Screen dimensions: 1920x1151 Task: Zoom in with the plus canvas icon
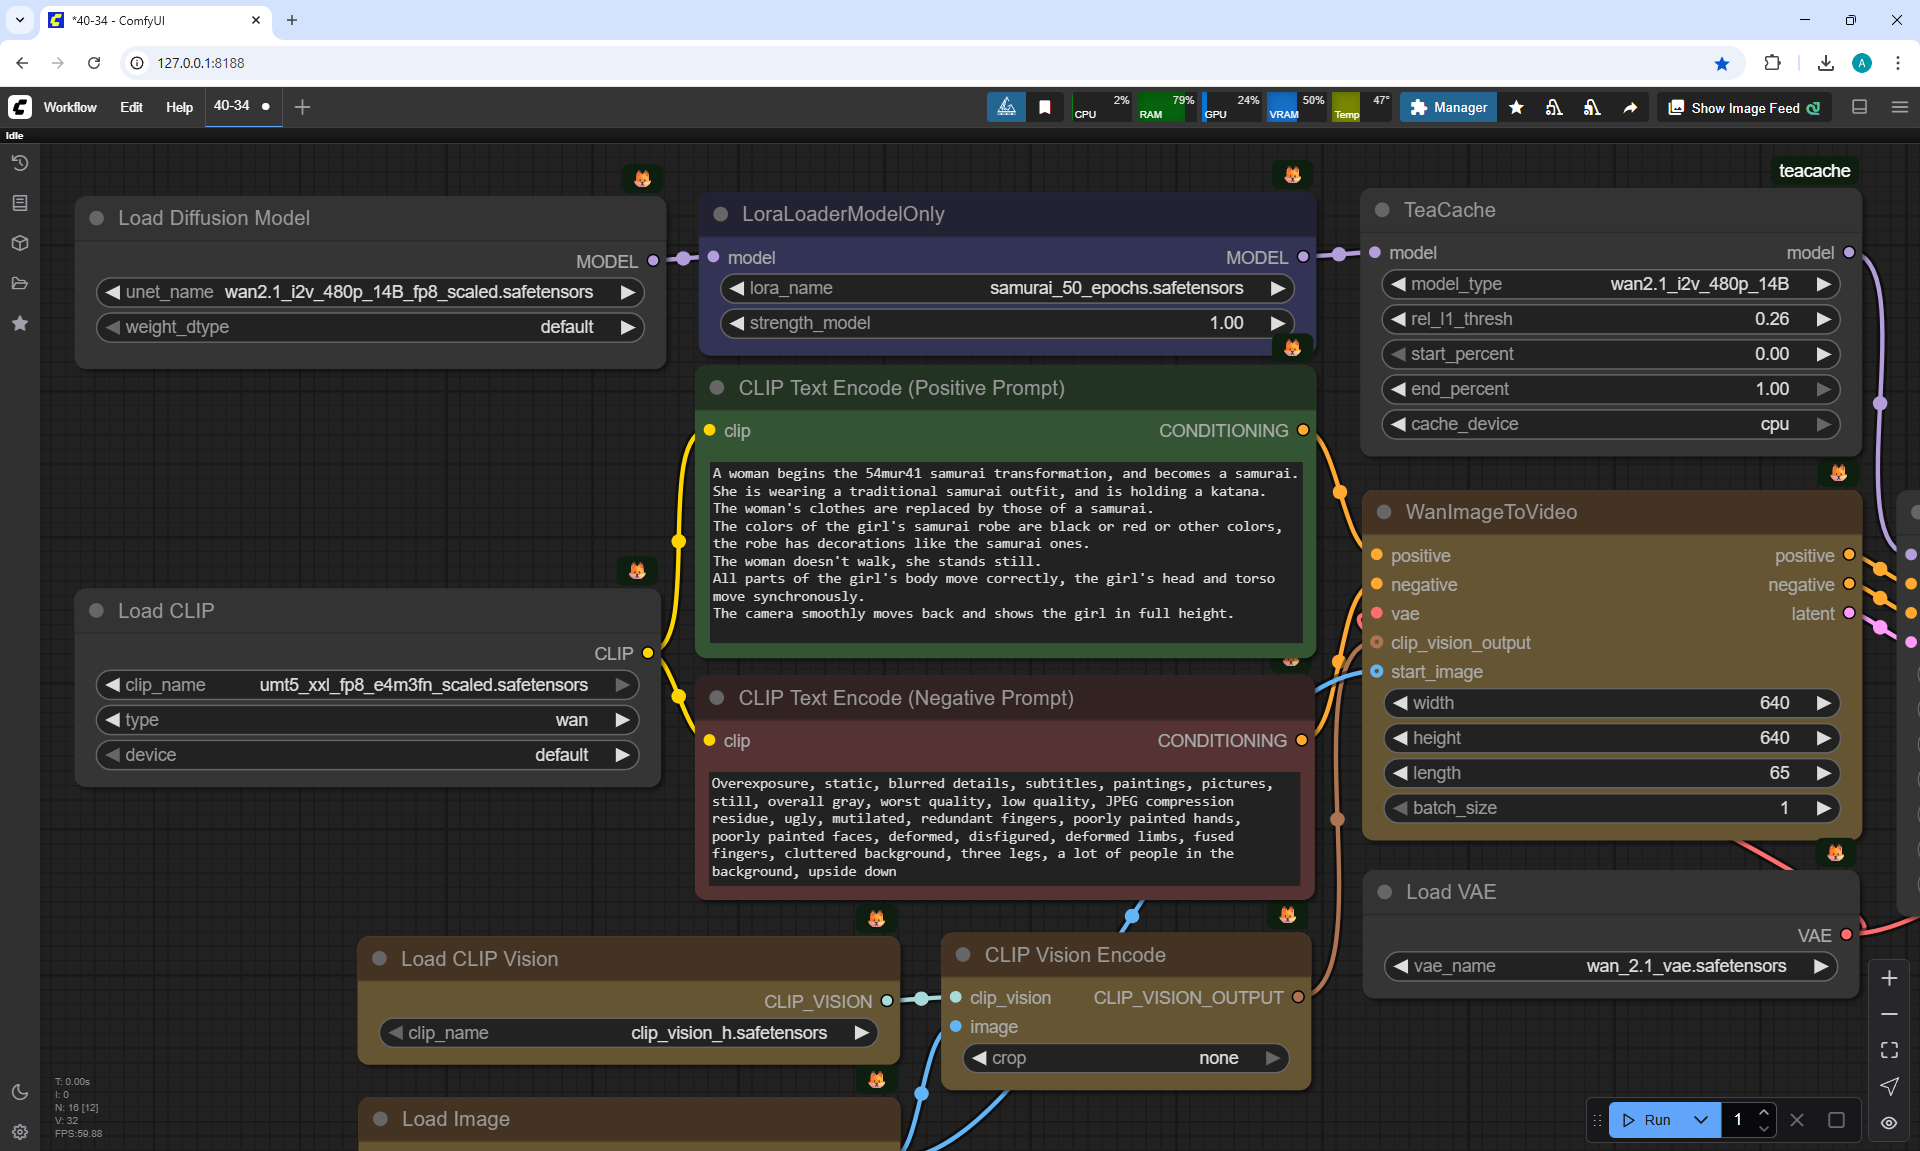tap(1889, 978)
